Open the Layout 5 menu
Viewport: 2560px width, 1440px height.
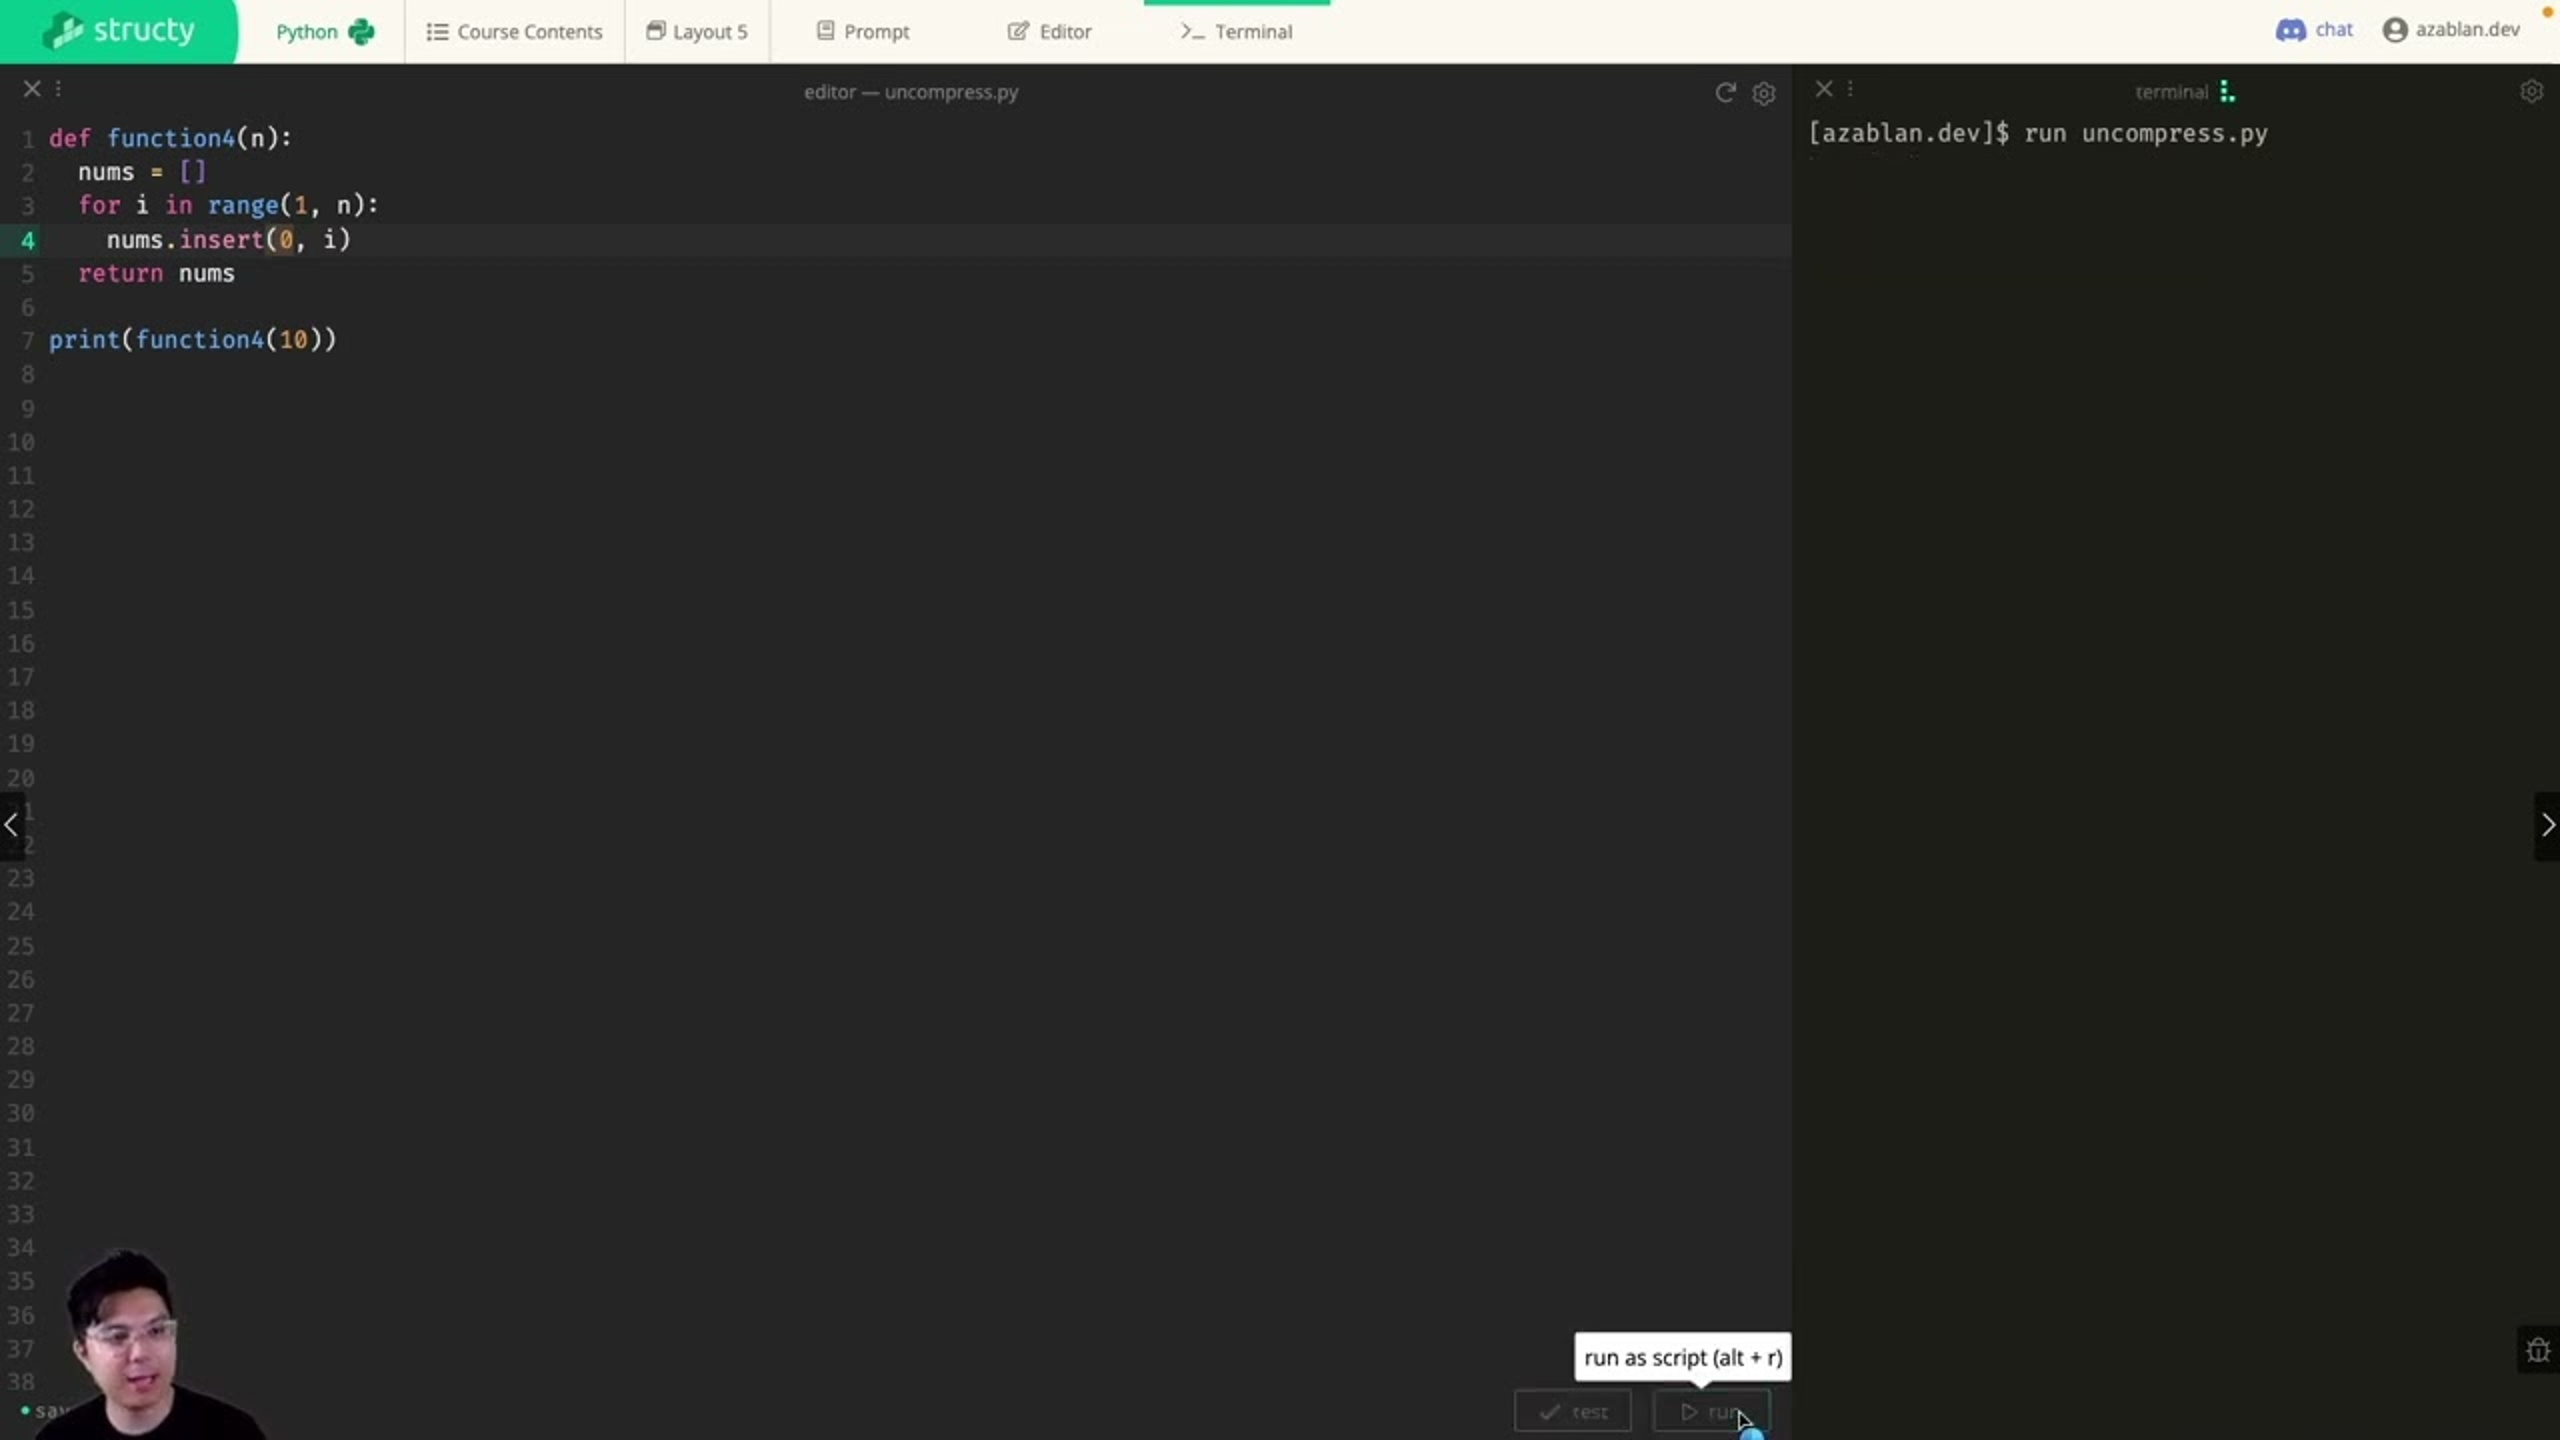click(x=697, y=32)
